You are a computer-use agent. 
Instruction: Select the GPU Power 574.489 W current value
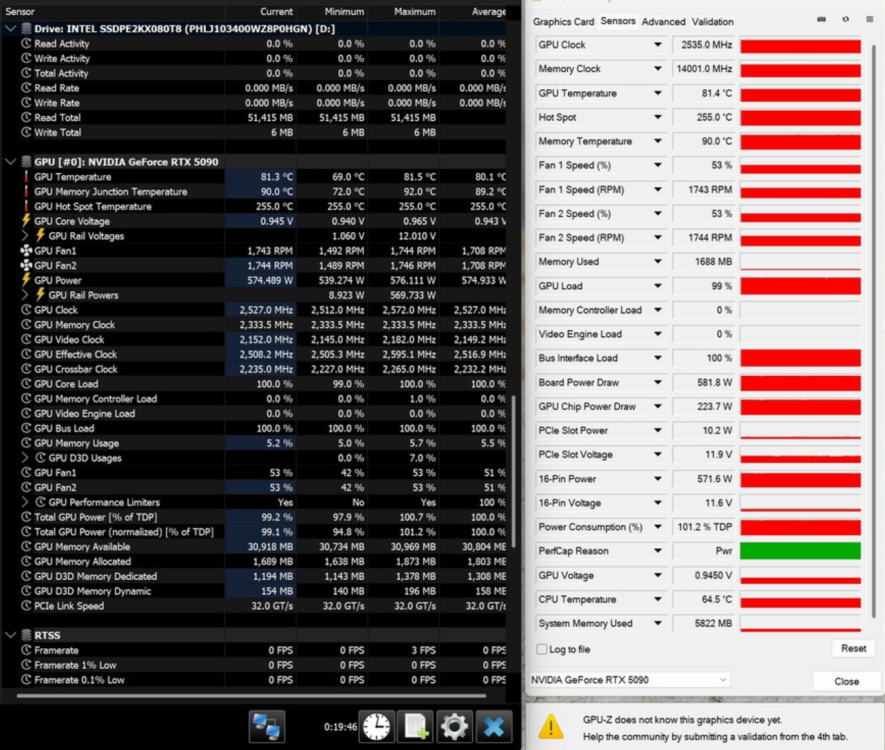pos(261,280)
